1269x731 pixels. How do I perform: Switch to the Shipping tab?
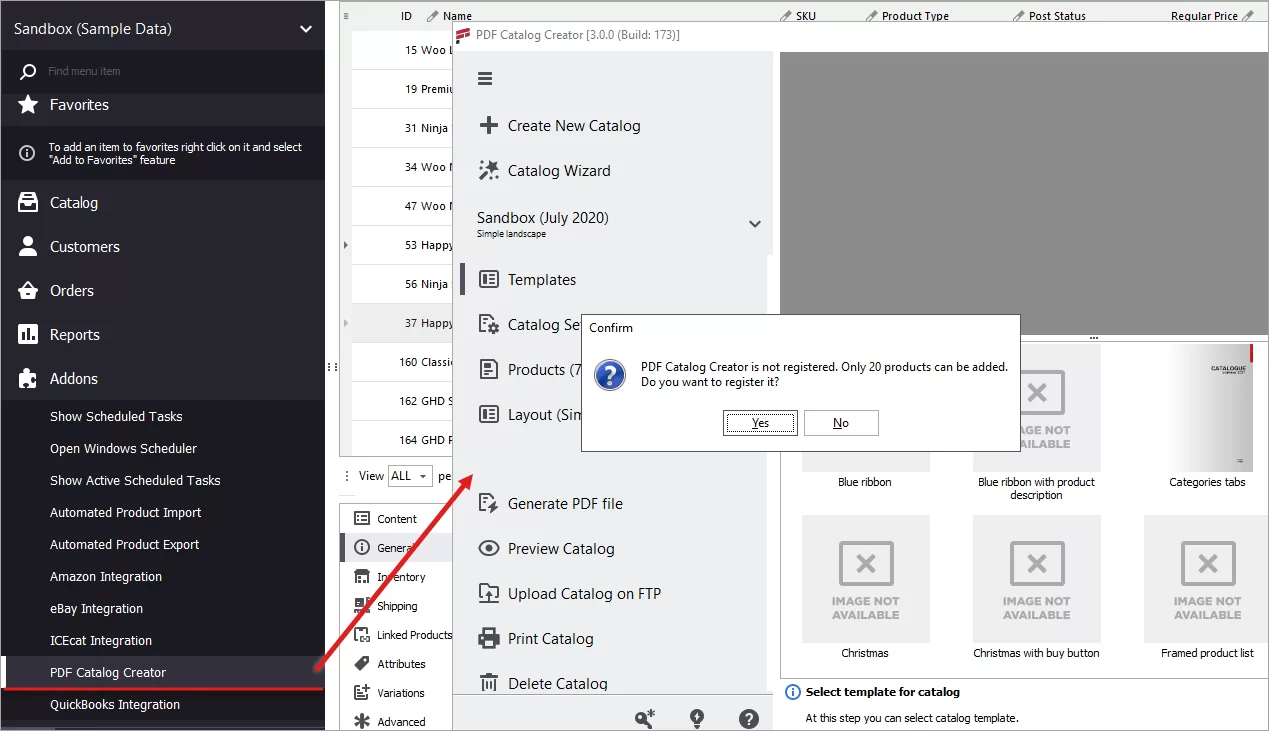[396, 605]
